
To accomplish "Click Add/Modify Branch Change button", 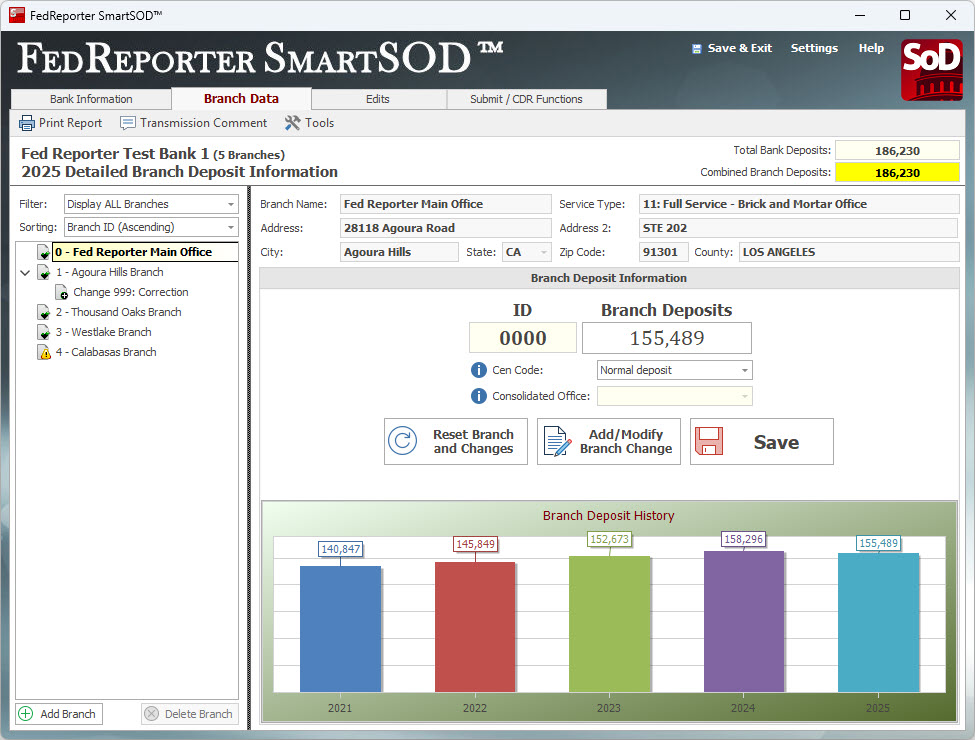I will click(x=609, y=441).
